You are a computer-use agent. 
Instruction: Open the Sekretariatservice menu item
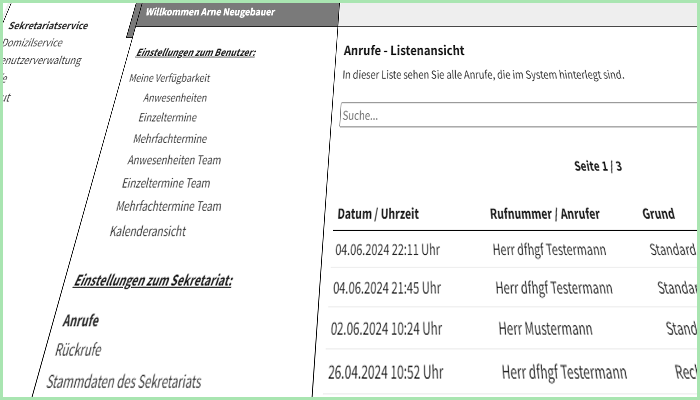coord(62,25)
